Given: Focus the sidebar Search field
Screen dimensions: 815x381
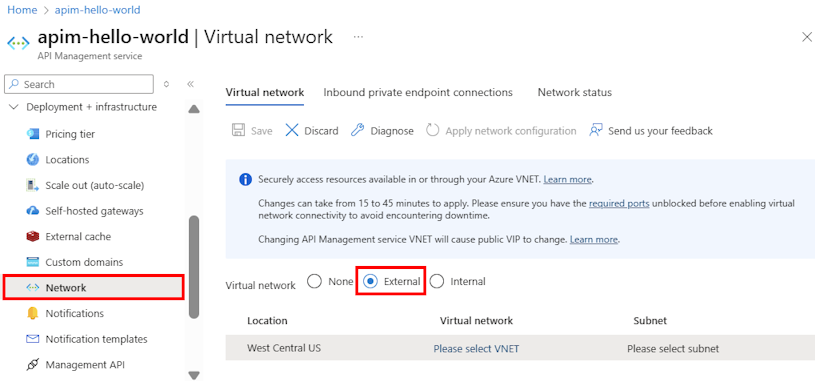Looking at the screenshot, I should coord(79,84).
